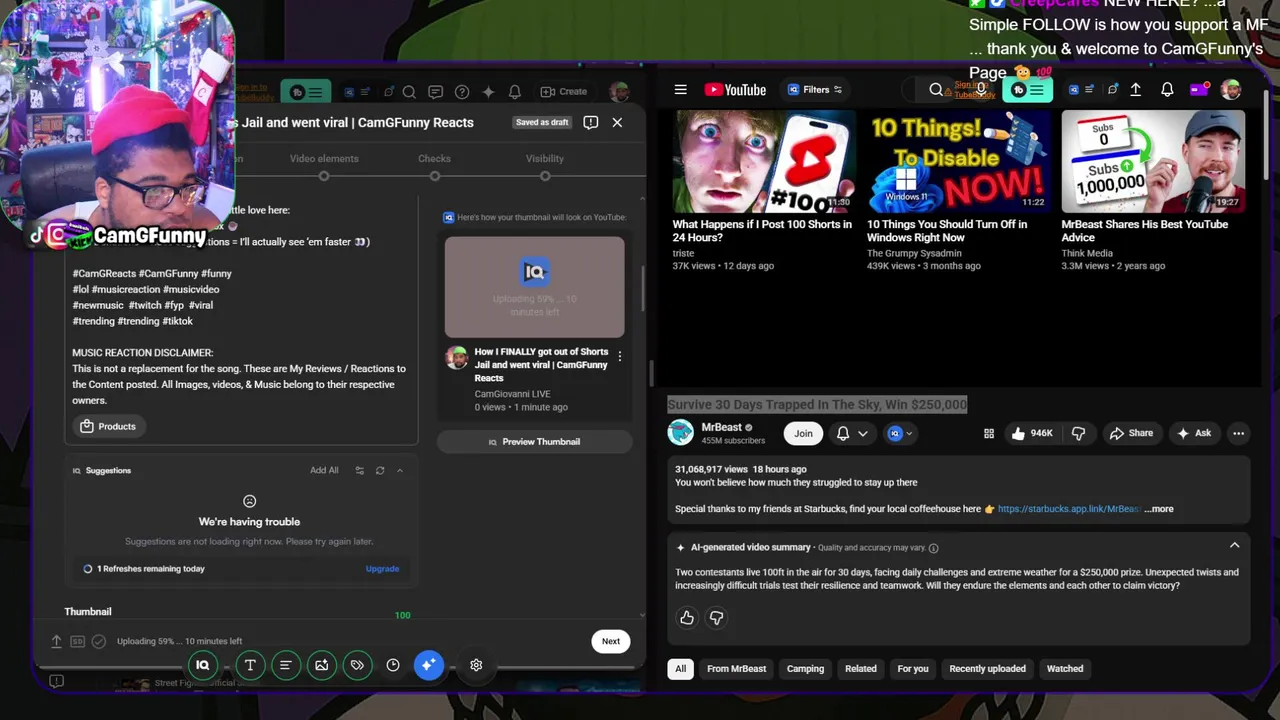This screenshot has width=1280, height=720.
Task: Open the YouTube hamburger guide menu
Action: point(681,89)
